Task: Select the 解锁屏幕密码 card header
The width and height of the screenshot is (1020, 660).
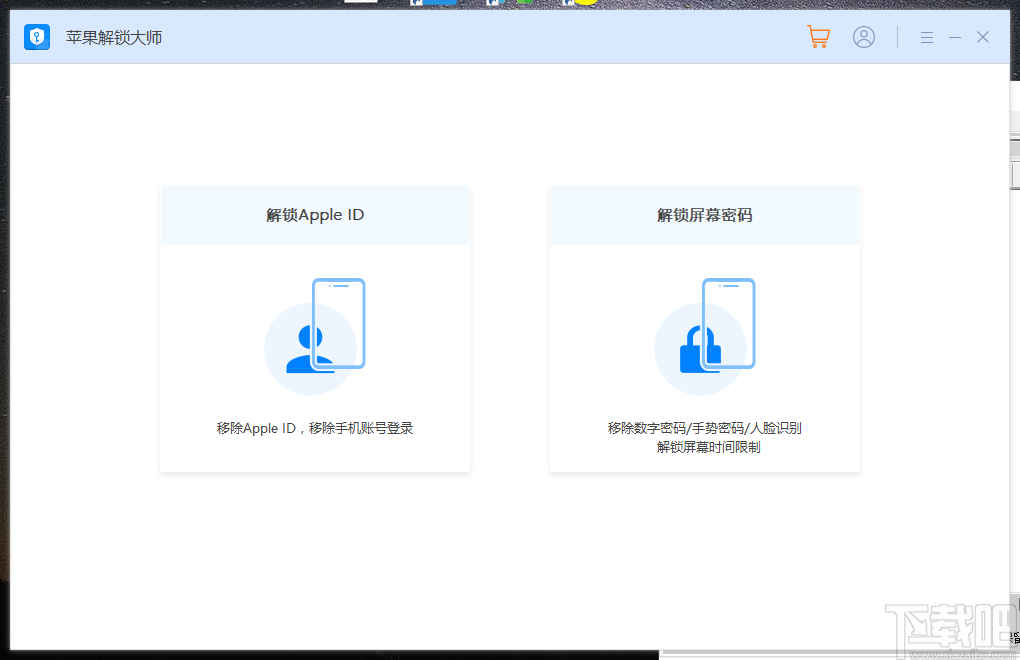Action: [x=705, y=215]
